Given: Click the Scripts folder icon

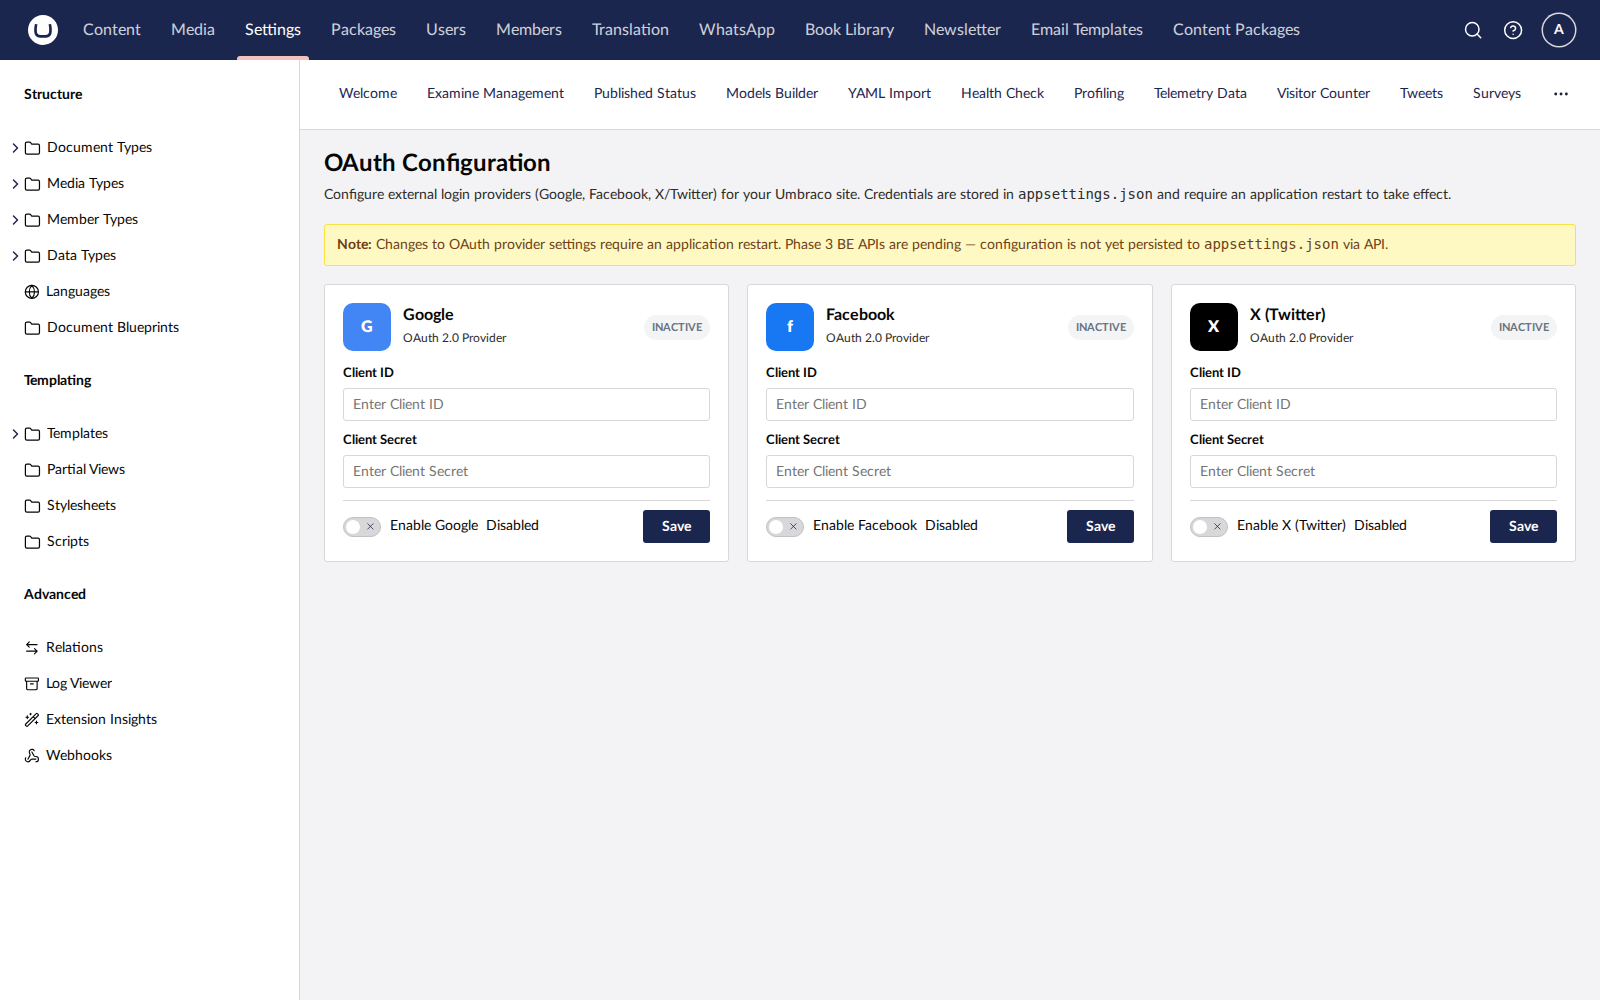Looking at the screenshot, I should 32,542.
